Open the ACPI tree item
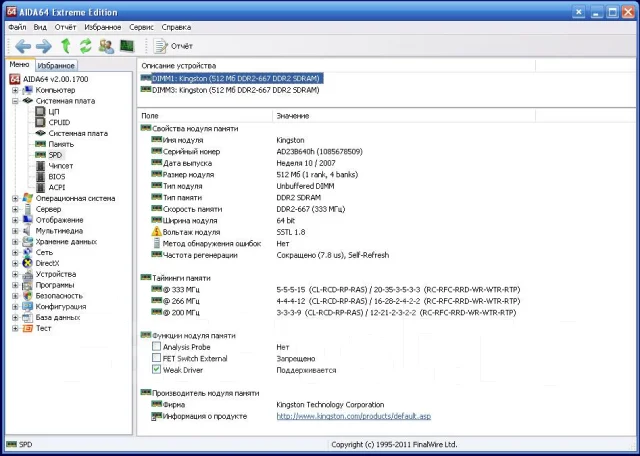 pyautogui.click(x=57, y=187)
